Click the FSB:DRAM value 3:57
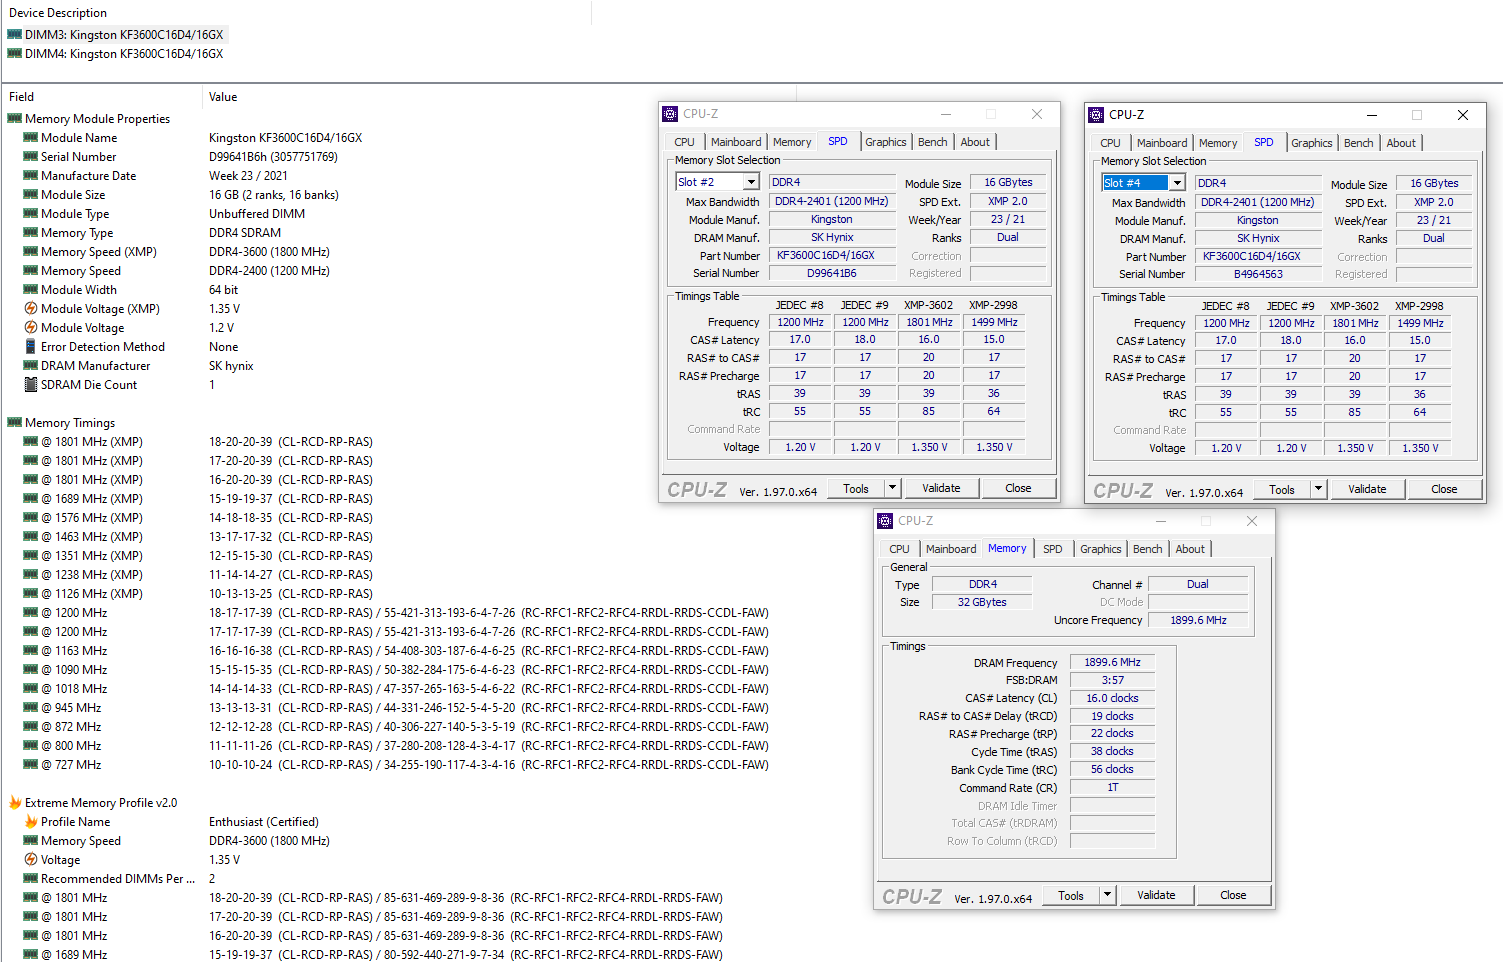The image size is (1503, 962). click(1112, 680)
